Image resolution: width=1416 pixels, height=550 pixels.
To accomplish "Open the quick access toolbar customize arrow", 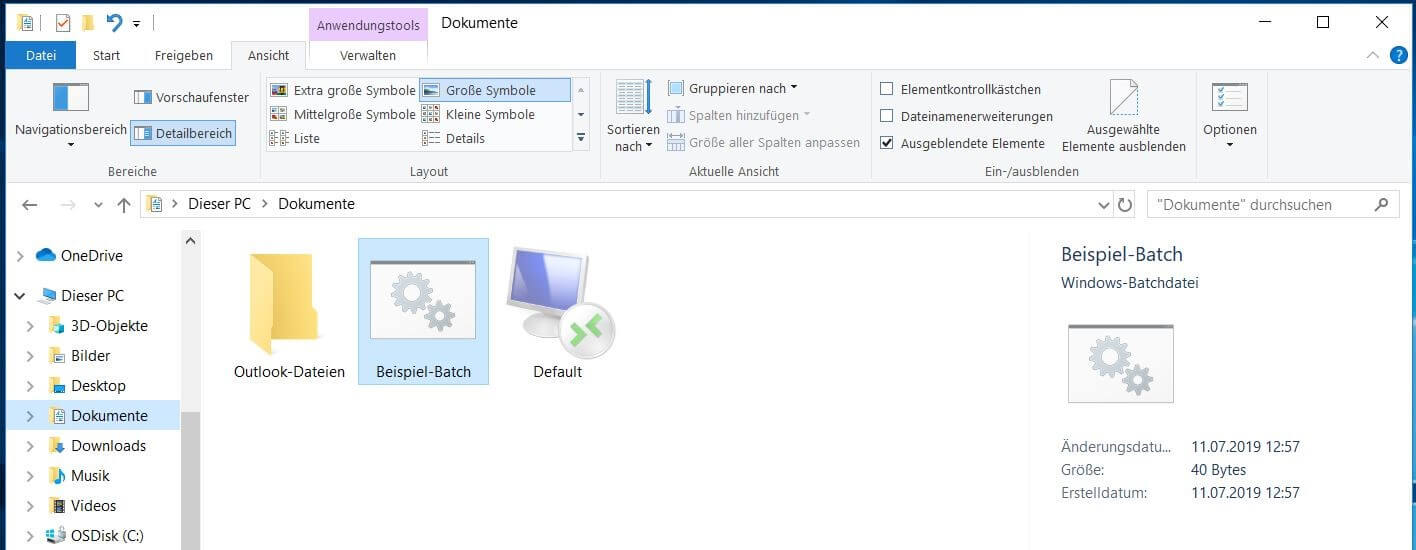I will point(137,23).
